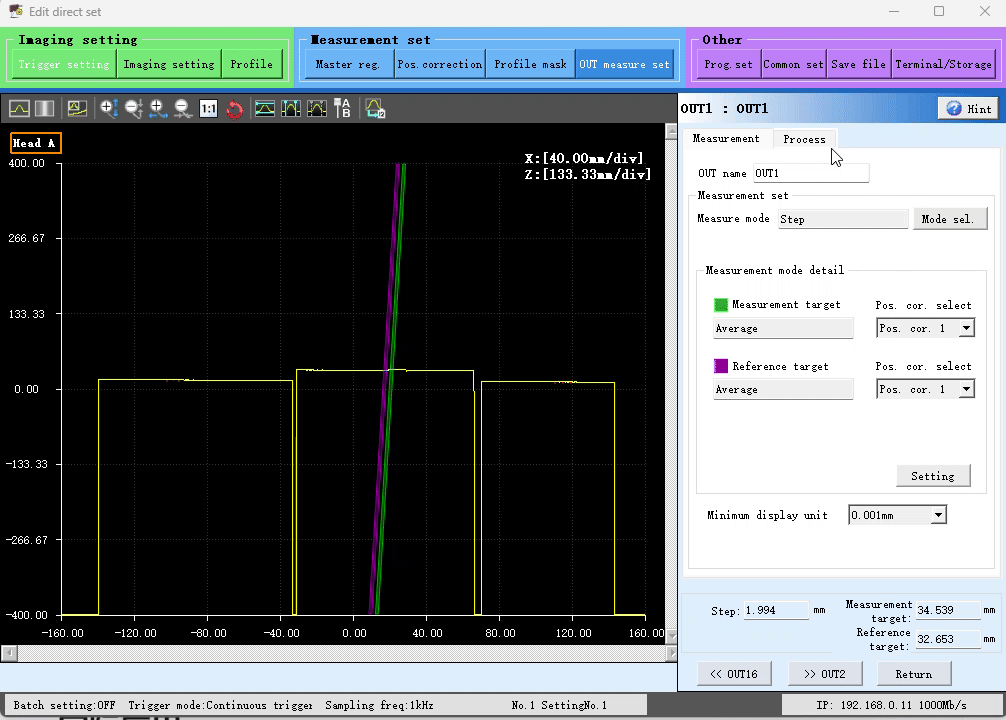Go to next output OUT2
The height and width of the screenshot is (720, 1006).
click(825, 674)
